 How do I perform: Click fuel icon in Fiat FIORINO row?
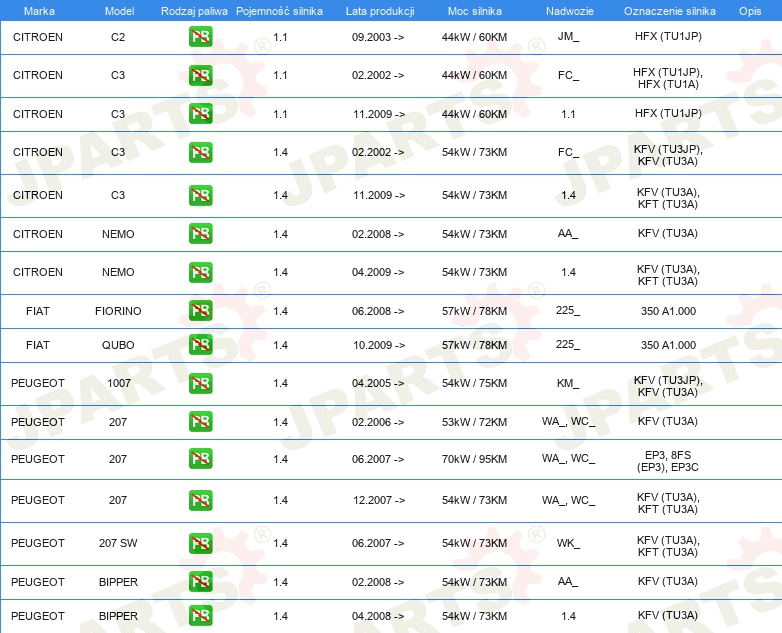[x=200, y=310]
